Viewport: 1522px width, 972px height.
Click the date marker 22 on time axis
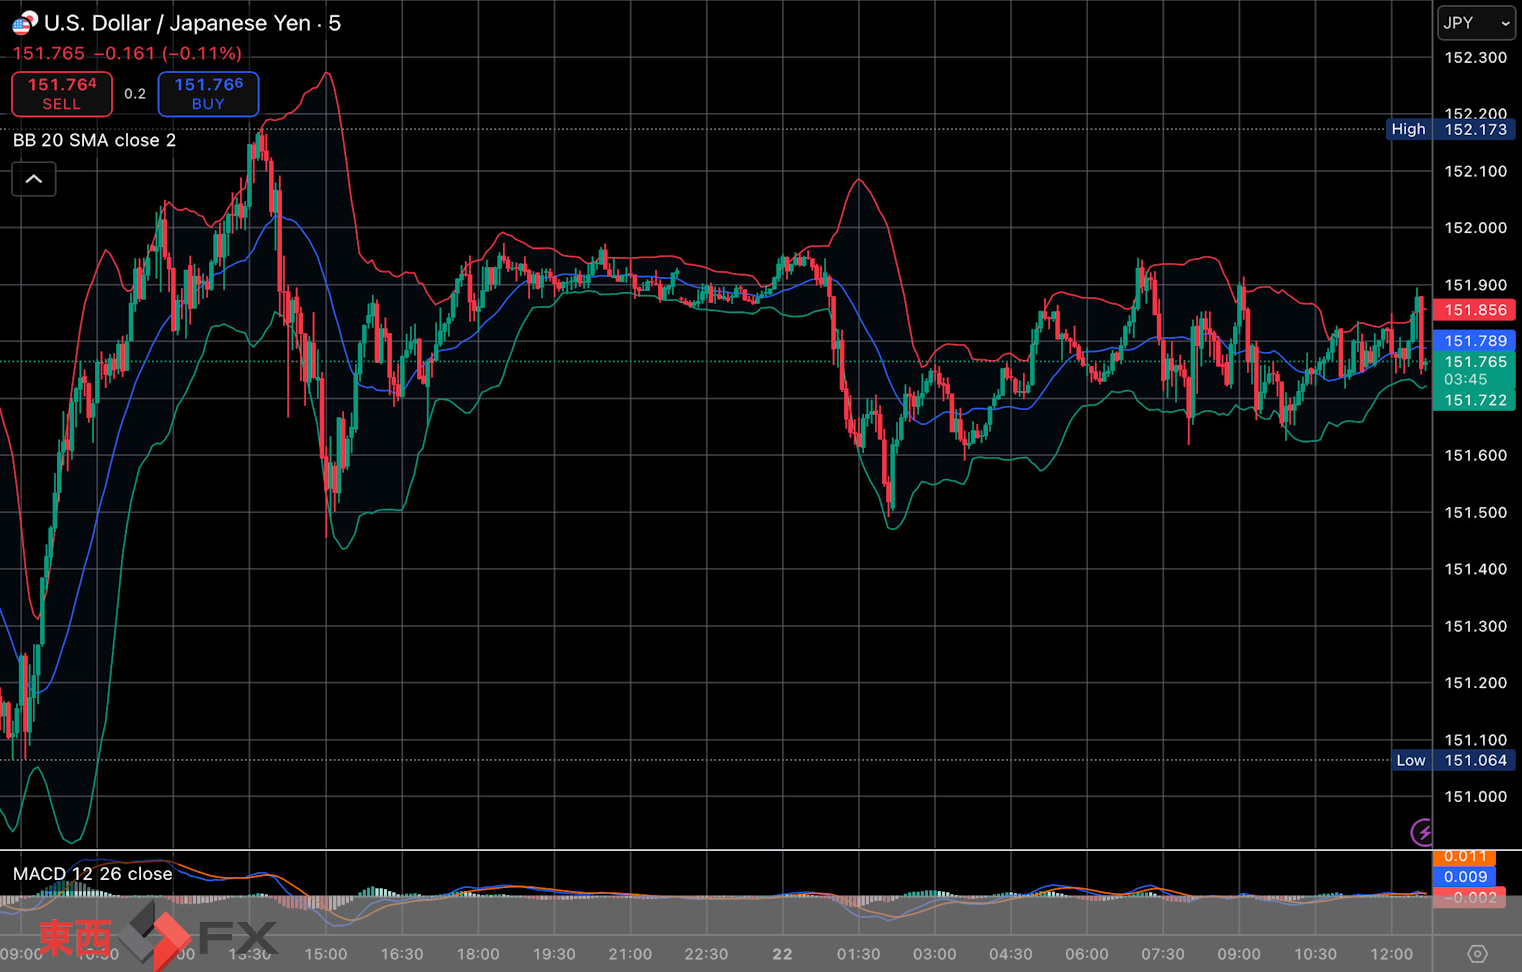tap(782, 954)
